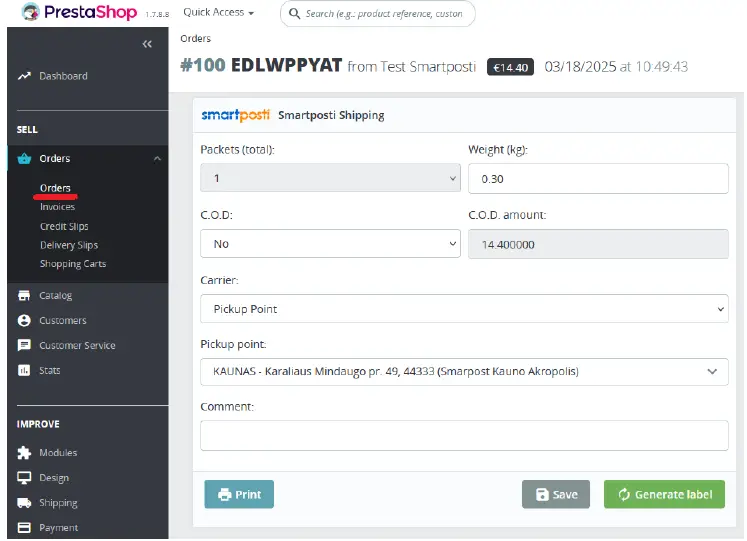Click the Print button
Image resolution: width=747 pixels, height=541 pixels.
[239, 494]
